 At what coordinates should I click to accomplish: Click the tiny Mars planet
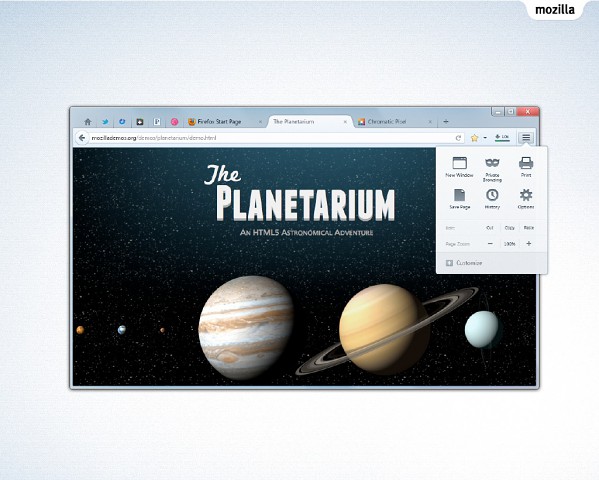click(x=162, y=330)
